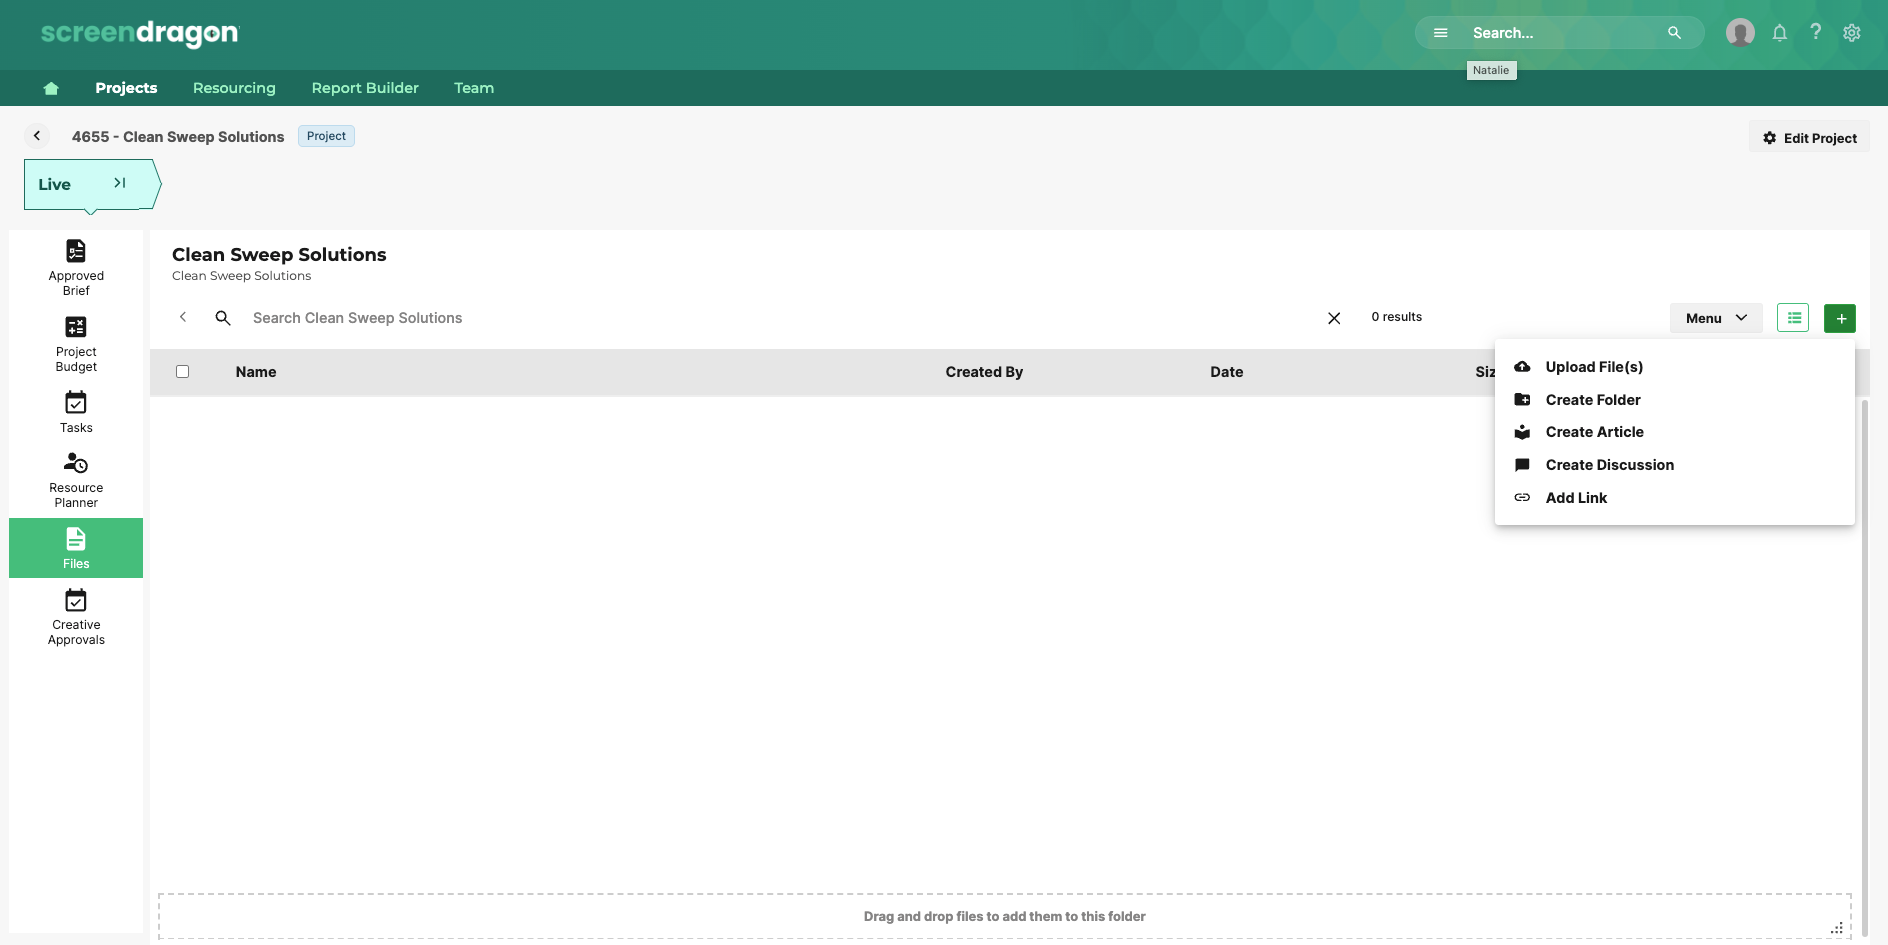Screen dimensions: 1888x945
Task: Focus the global Search field
Action: (x=1560, y=33)
